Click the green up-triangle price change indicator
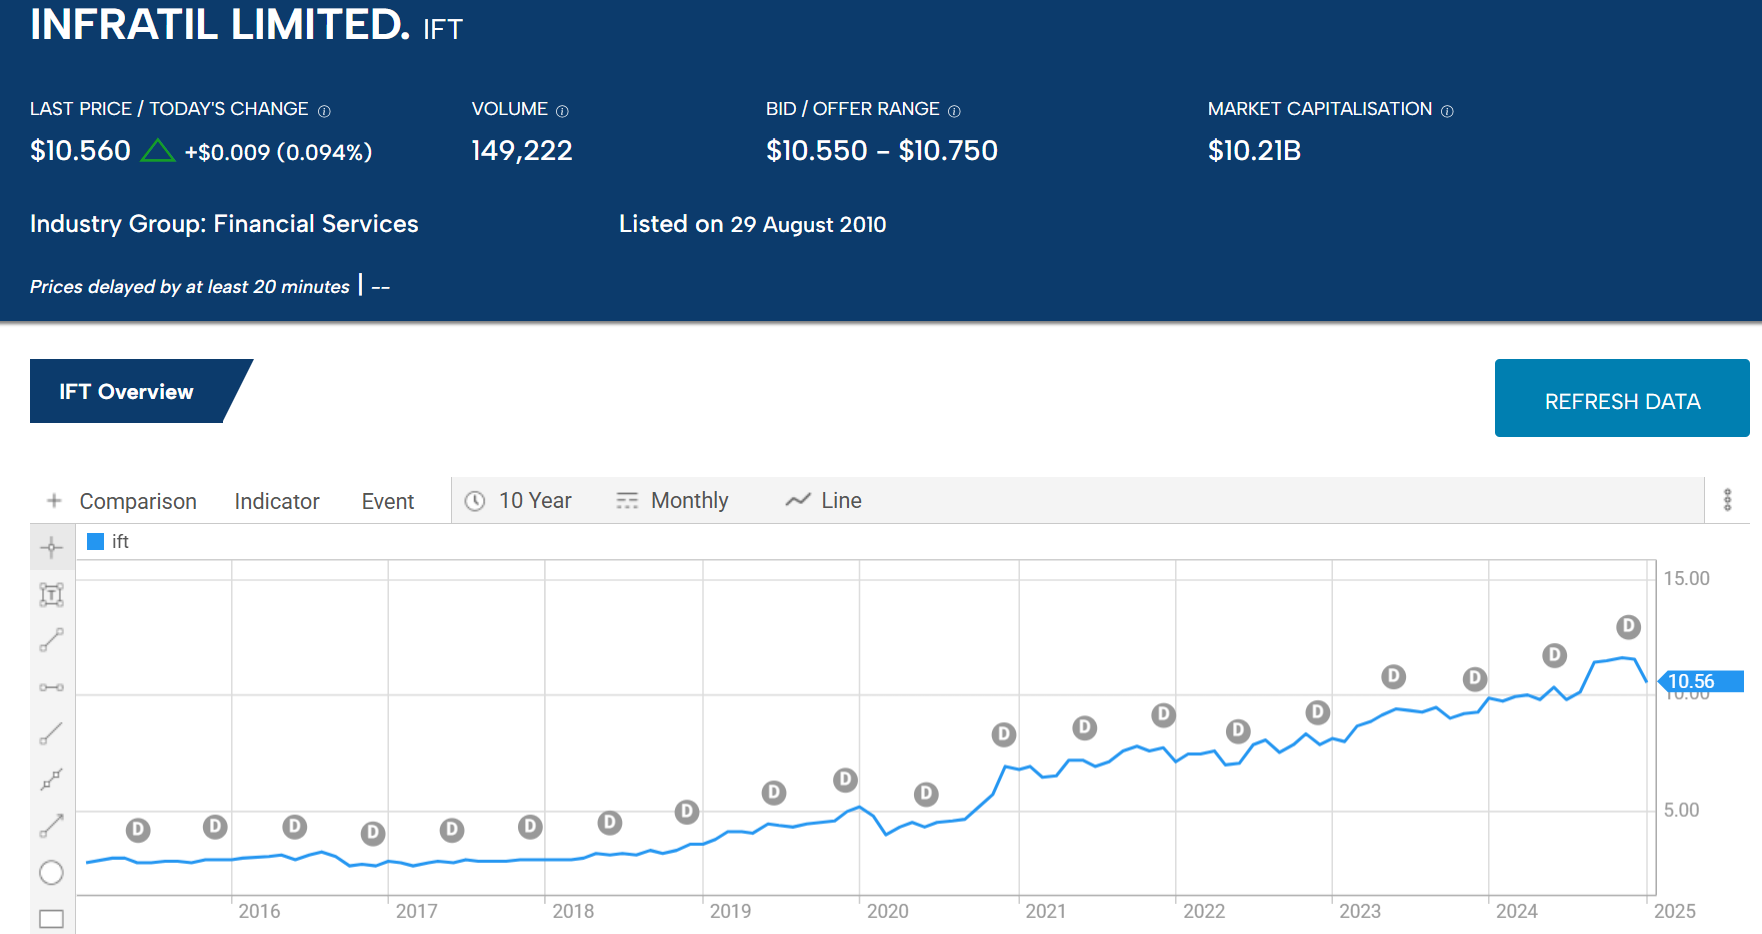 pos(158,151)
